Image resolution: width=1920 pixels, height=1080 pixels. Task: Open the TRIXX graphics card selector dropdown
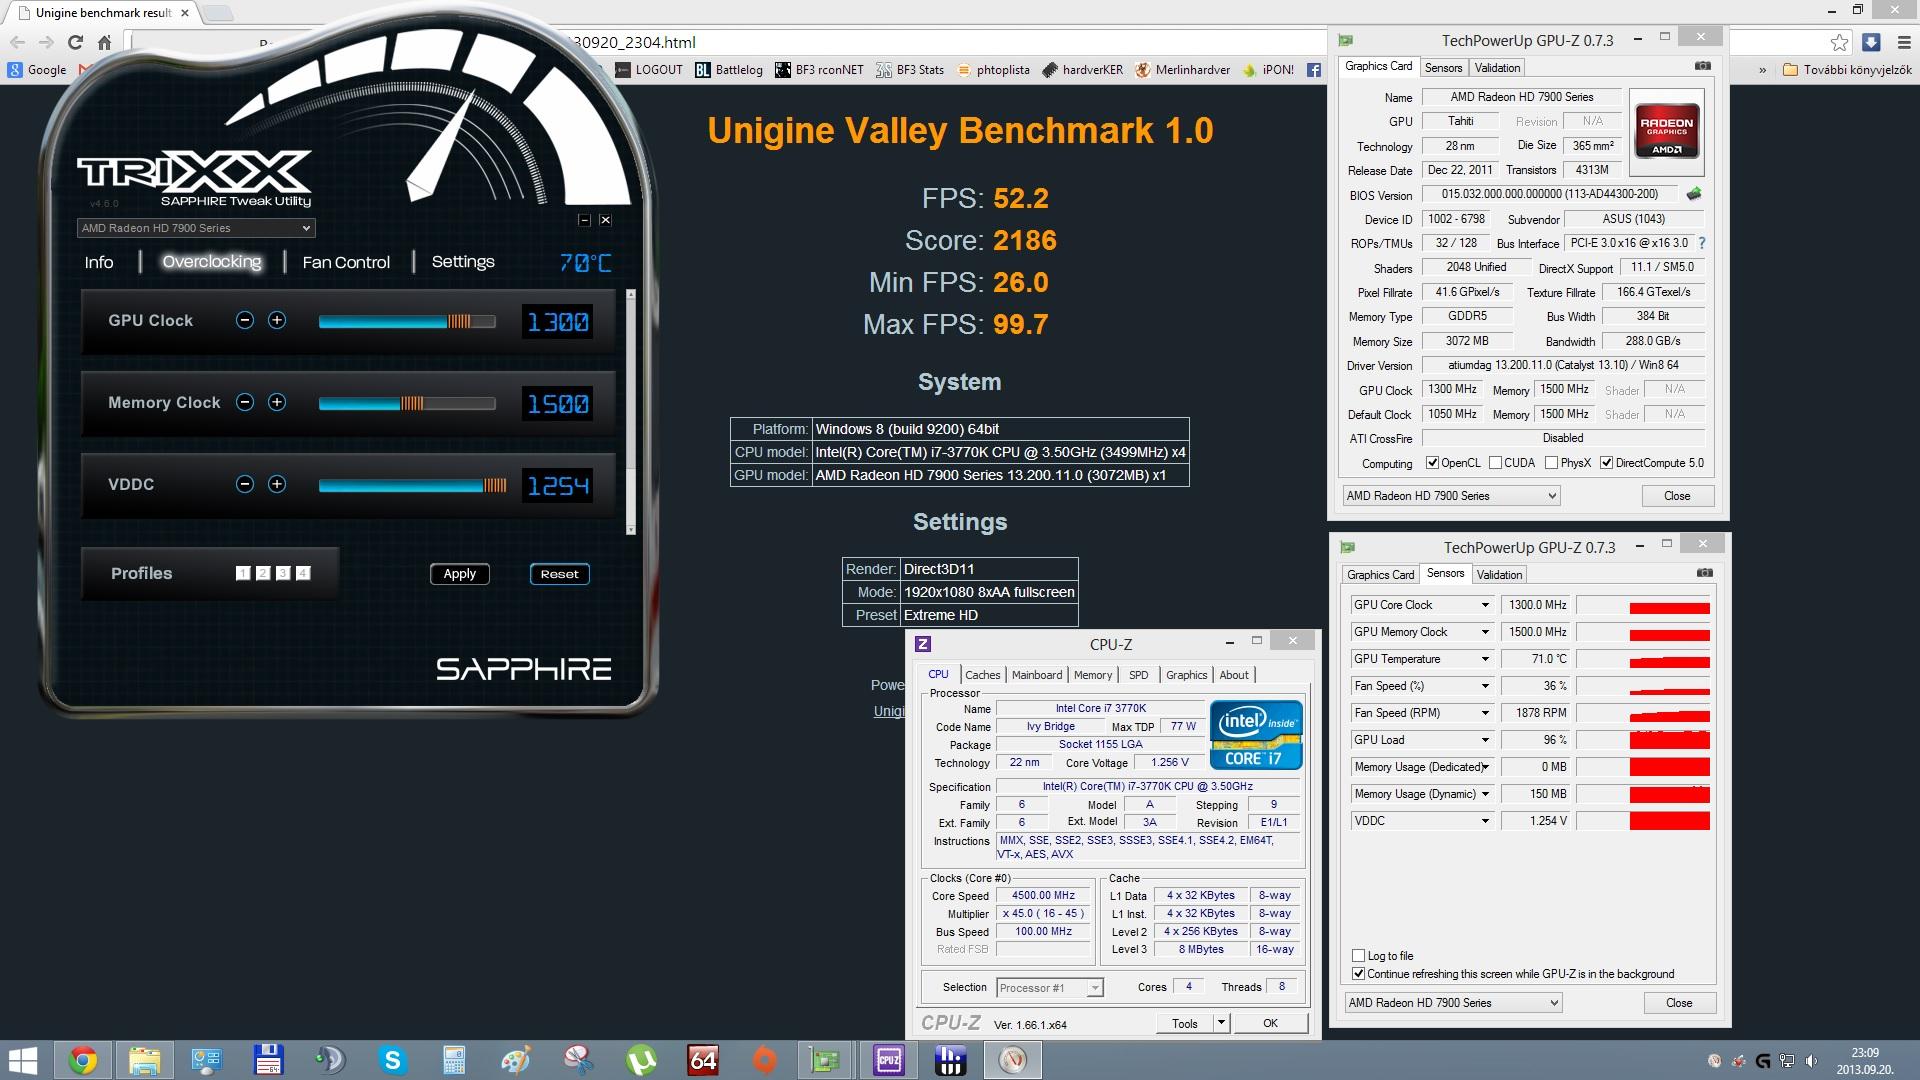click(196, 228)
